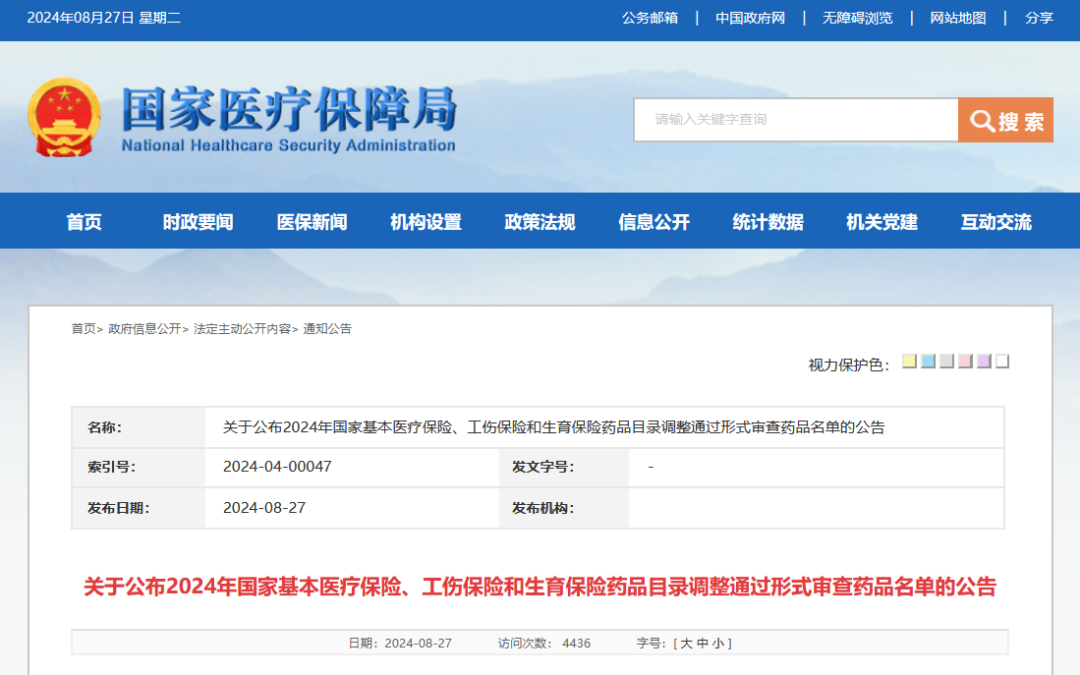This screenshot has width=1080, height=675.
Task: Select the gray eye-protection color swatch
Action: [x=946, y=362]
